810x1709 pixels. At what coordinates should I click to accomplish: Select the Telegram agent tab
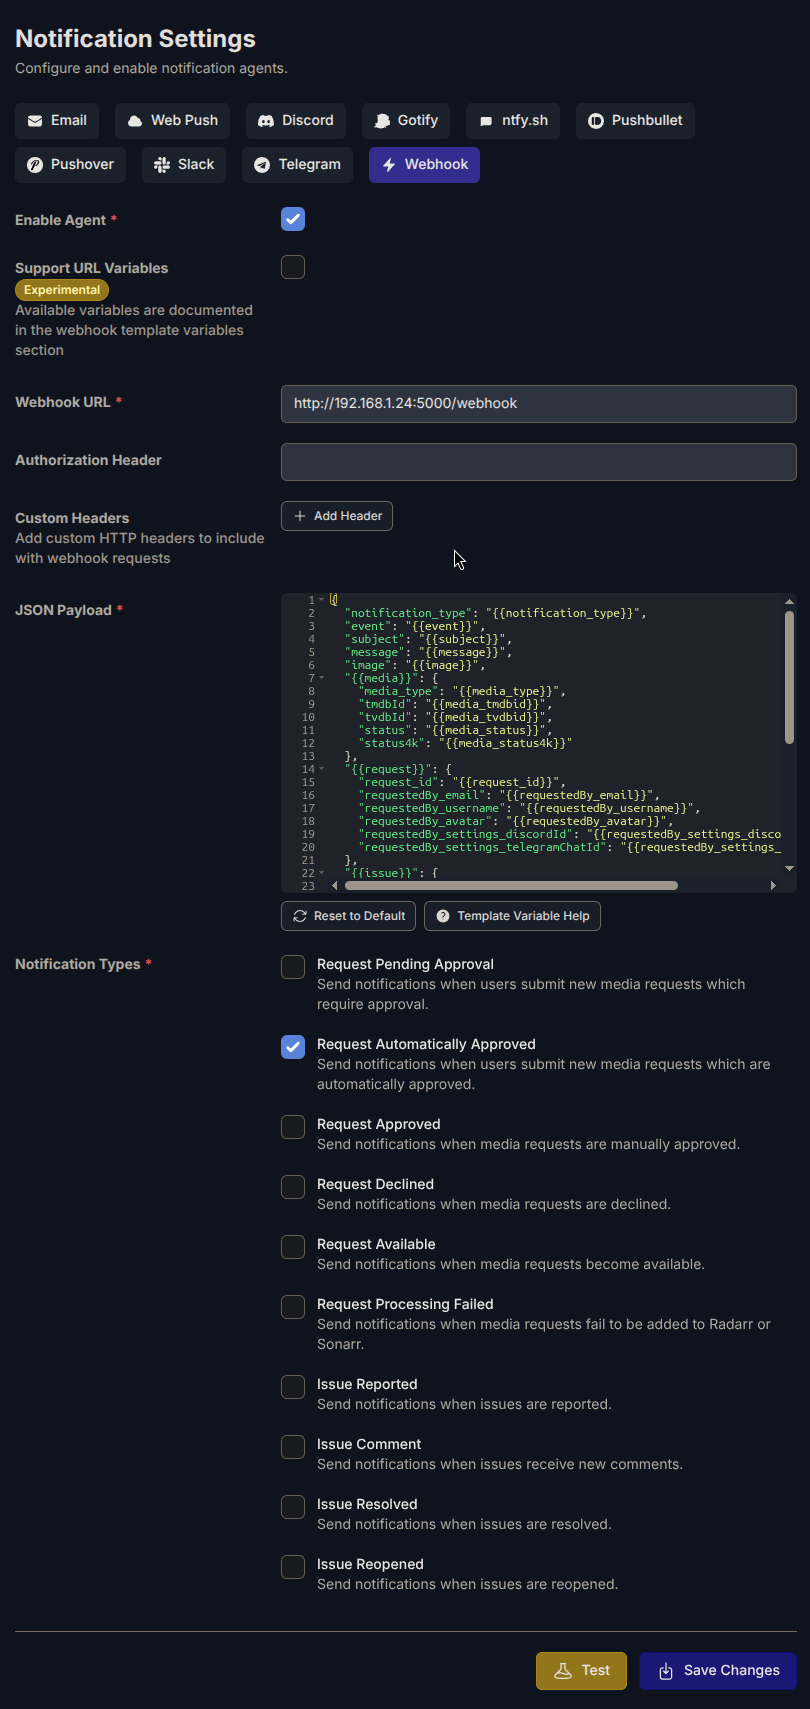coord(297,165)
